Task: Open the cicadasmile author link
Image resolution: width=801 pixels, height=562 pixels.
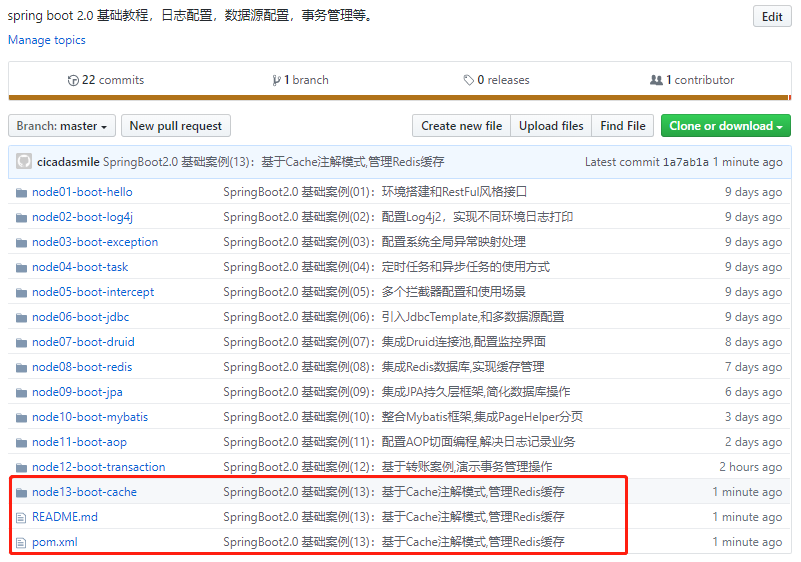Action: [68, 162]
